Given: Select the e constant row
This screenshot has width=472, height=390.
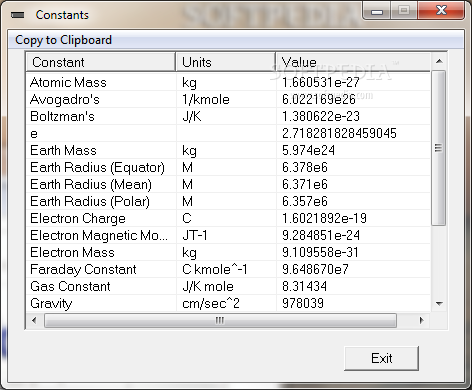Looking at the screenshot, I should [x=228, y=133].
